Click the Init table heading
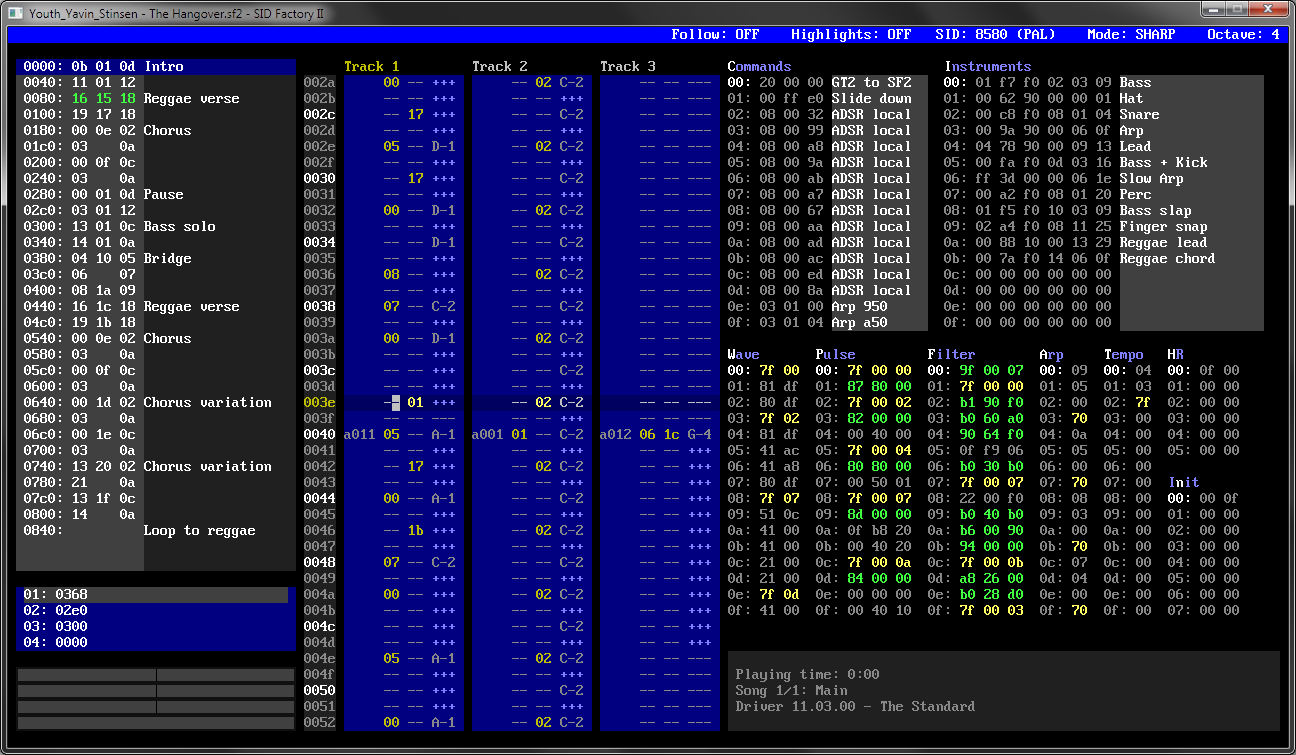This screenshot has height=755, width=1296. pos(1183,482)
